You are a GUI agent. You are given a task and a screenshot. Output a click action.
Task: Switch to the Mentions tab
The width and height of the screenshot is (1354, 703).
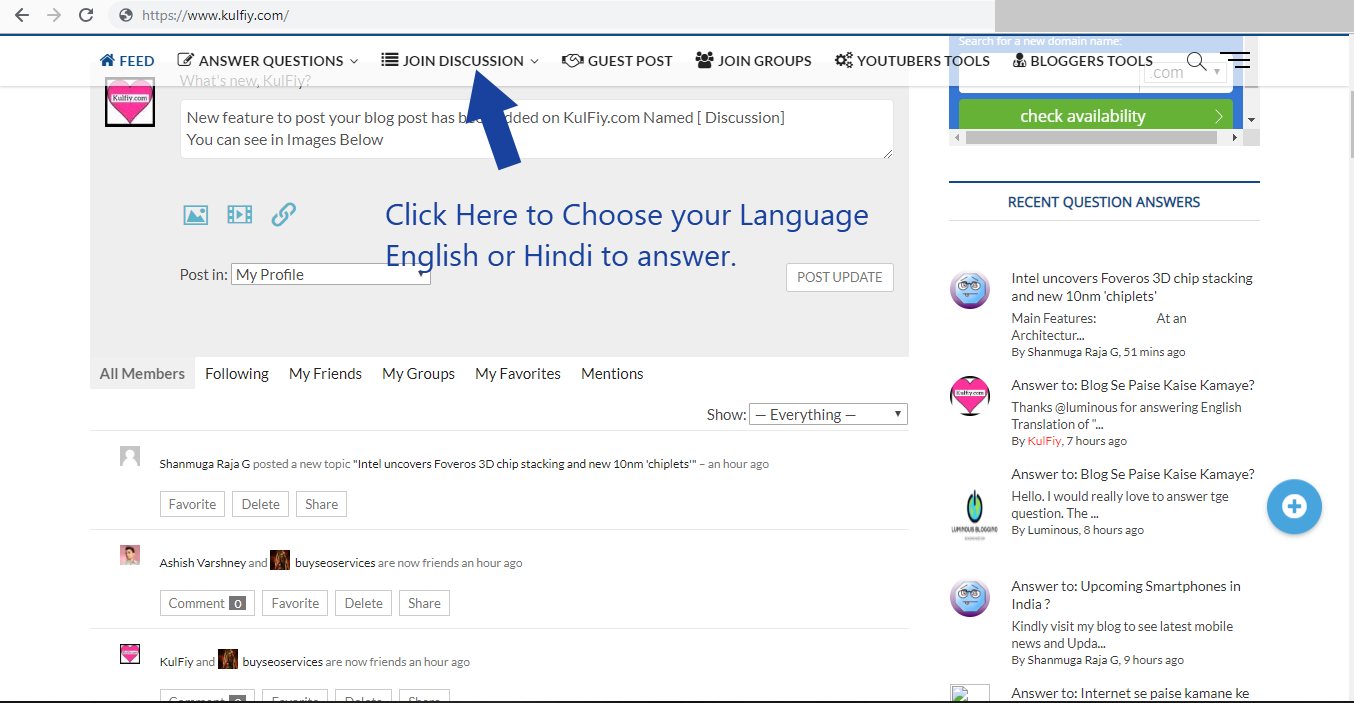click(x=612, y=374)
